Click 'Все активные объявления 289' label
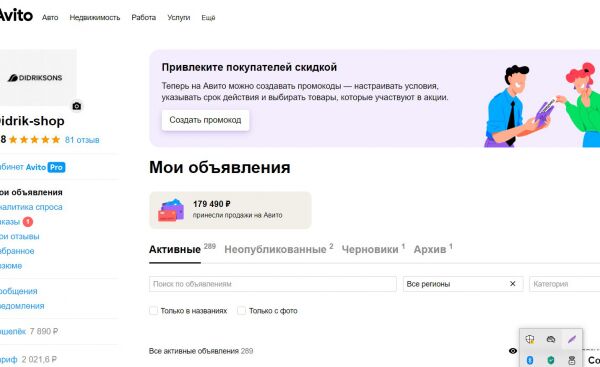Screen dimensions: 600x367 pyautogui.click(x=201, y=351)
